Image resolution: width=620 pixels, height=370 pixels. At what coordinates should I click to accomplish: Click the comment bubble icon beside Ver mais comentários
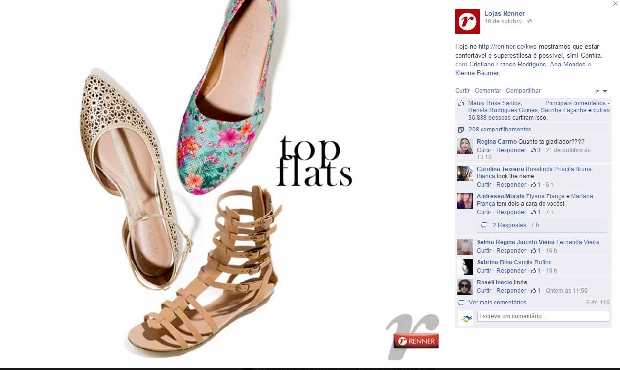click(461, 303)
